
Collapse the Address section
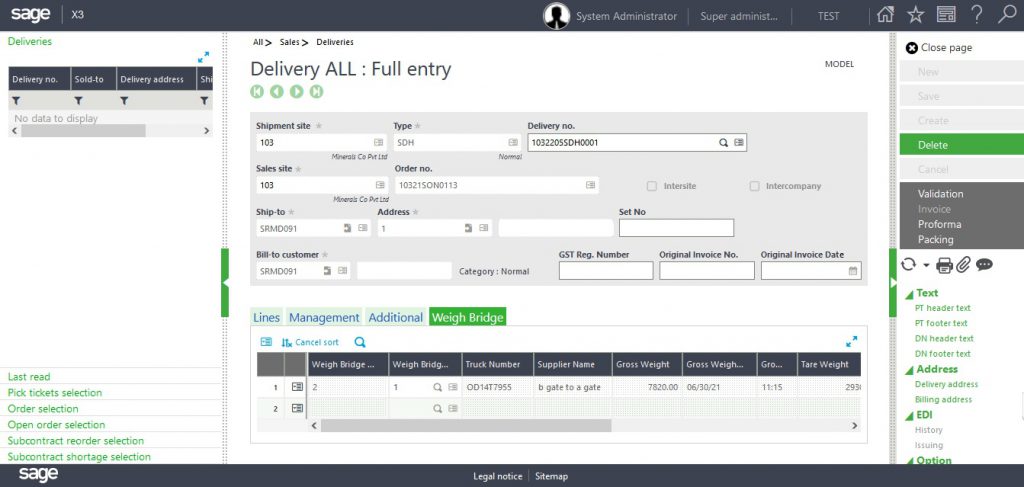(x=910, y=369)
